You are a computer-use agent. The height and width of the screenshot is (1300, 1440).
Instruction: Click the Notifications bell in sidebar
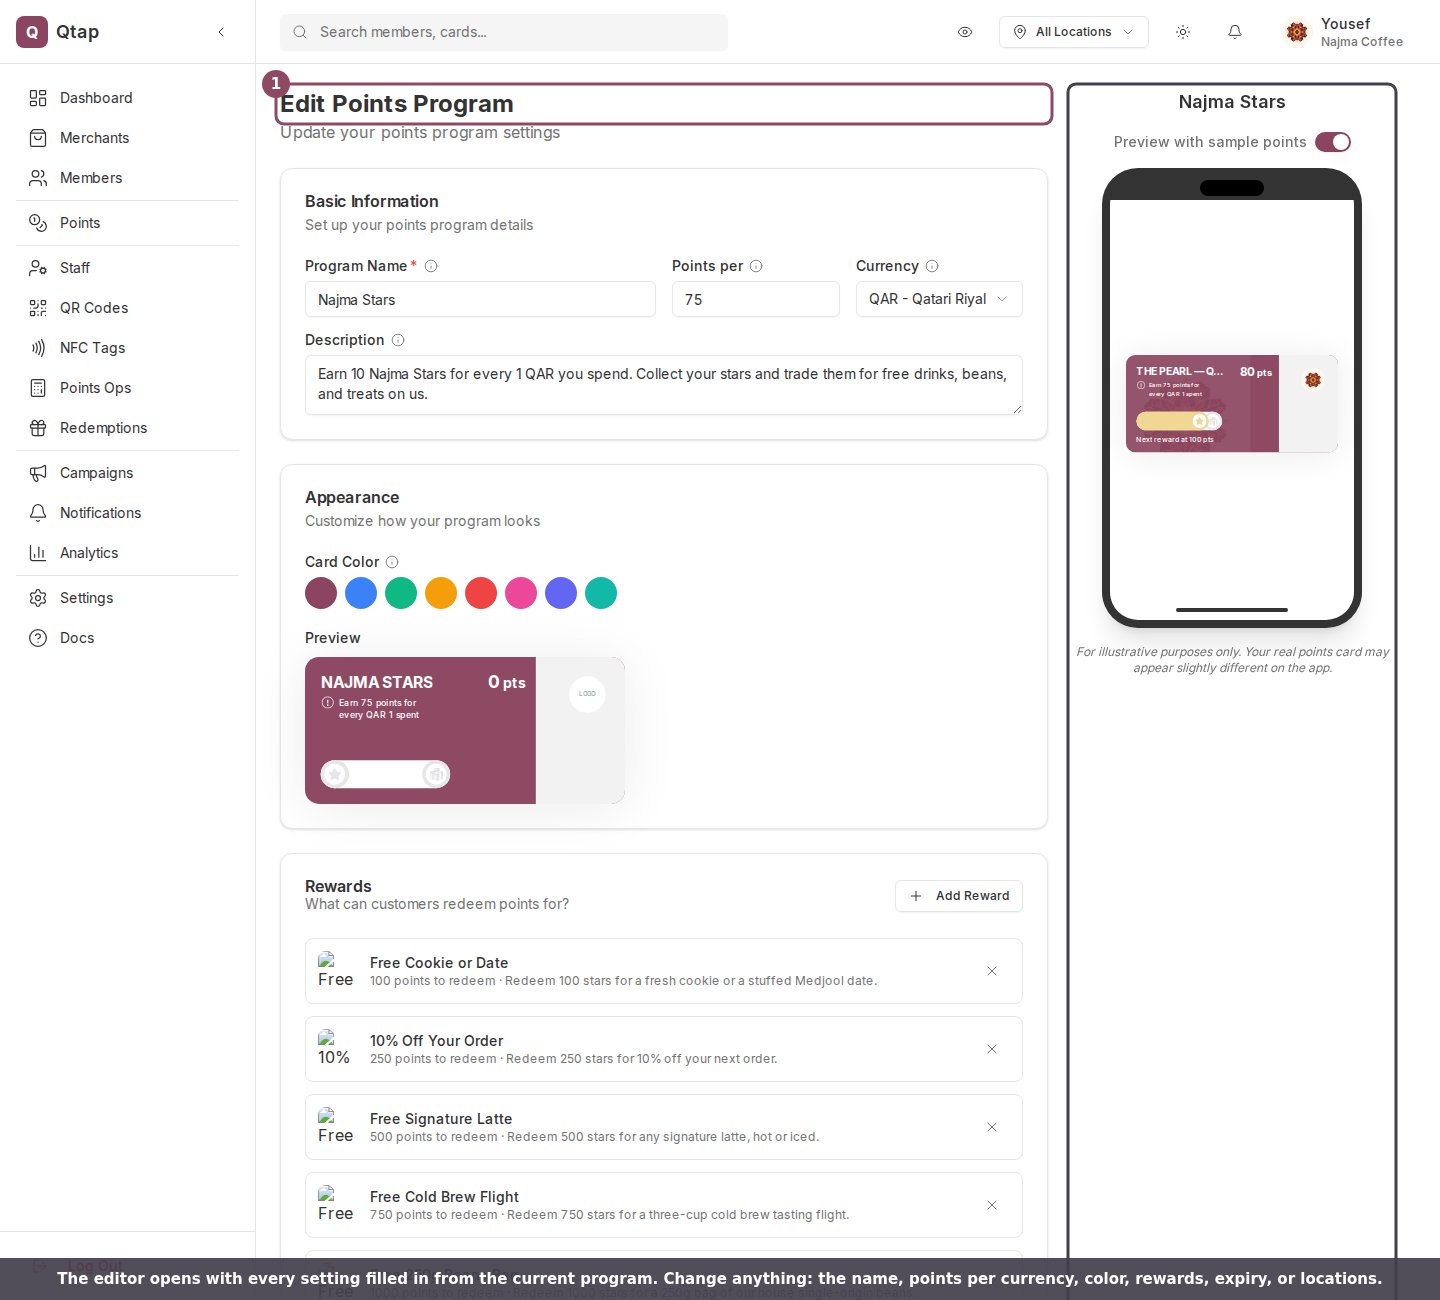(38, 513)
